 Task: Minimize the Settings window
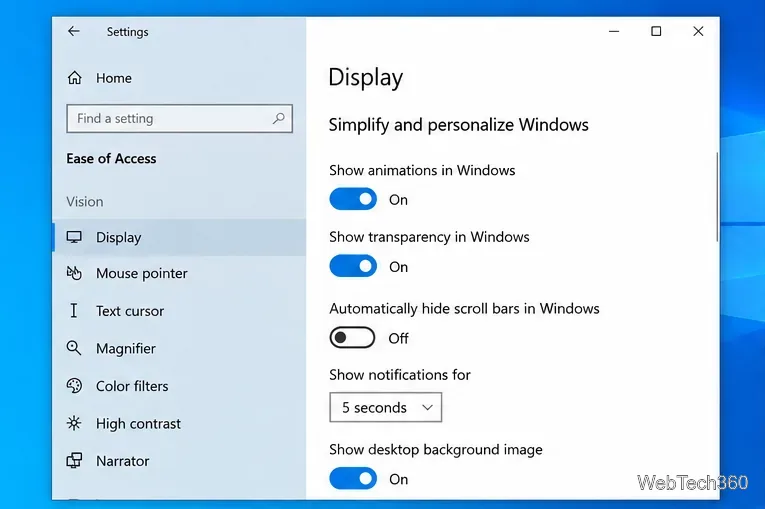point(614,31)
